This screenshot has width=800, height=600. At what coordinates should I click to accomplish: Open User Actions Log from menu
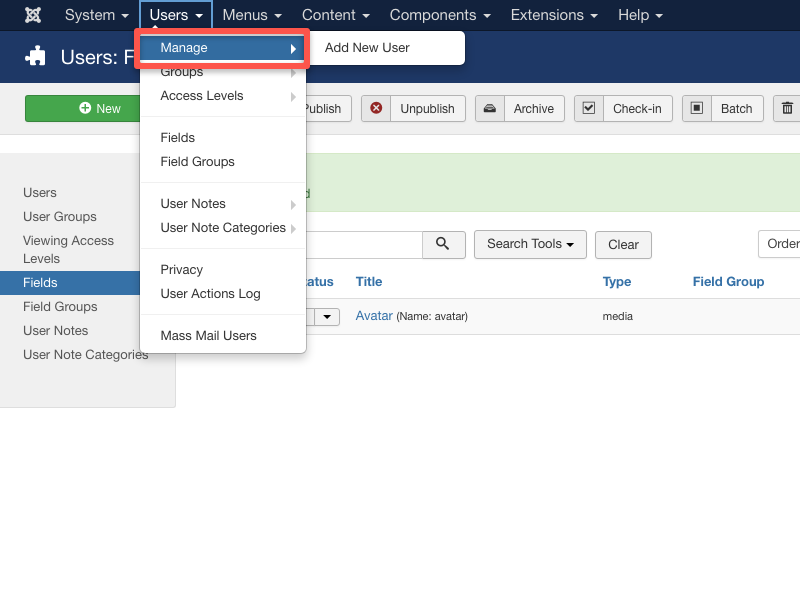coord(210,294)
